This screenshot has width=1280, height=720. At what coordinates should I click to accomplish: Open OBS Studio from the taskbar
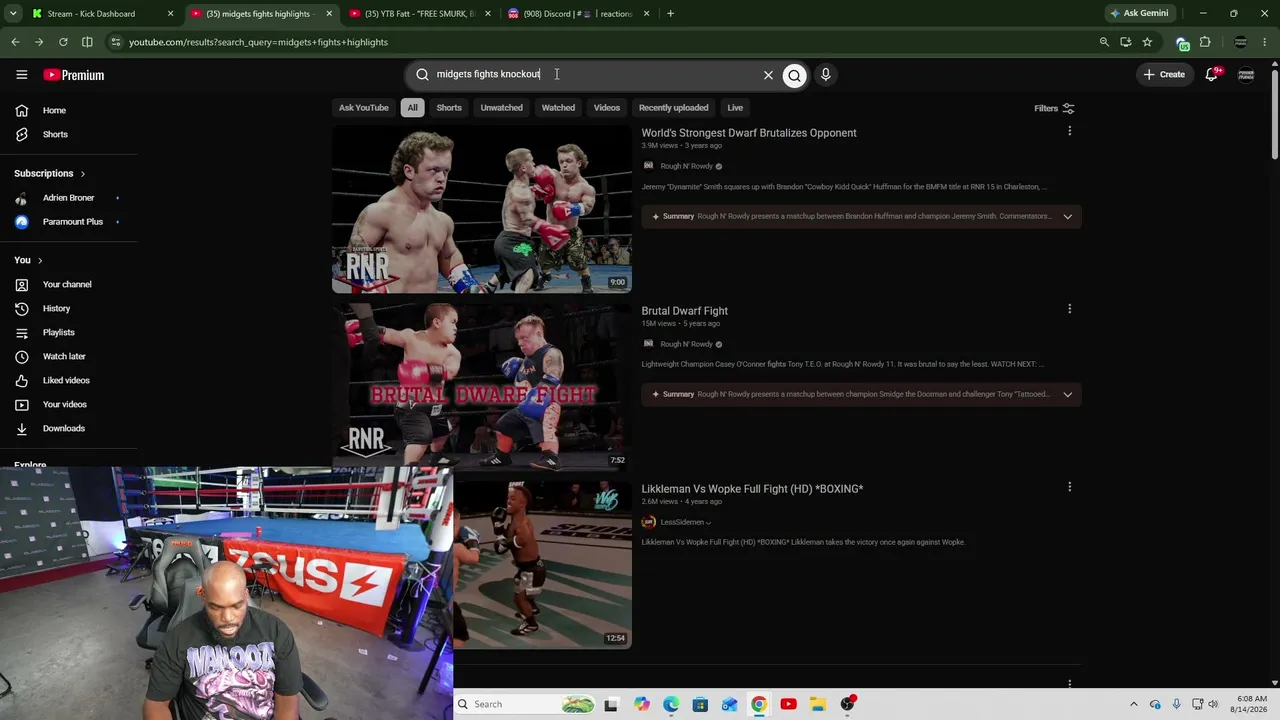[847, 704]
